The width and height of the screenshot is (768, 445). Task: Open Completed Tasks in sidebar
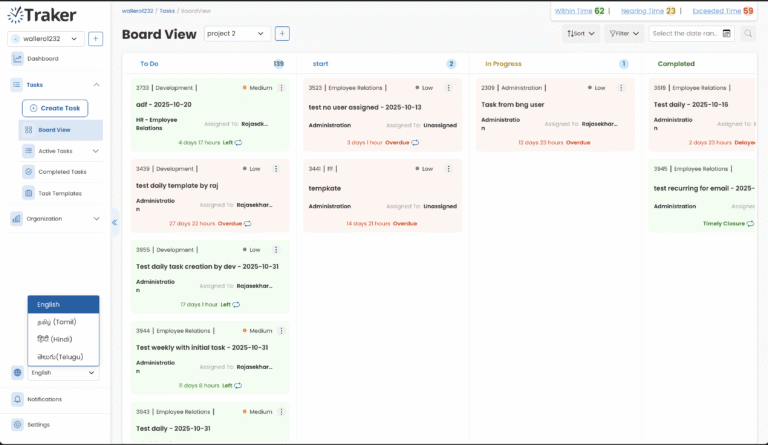(62, 172)
